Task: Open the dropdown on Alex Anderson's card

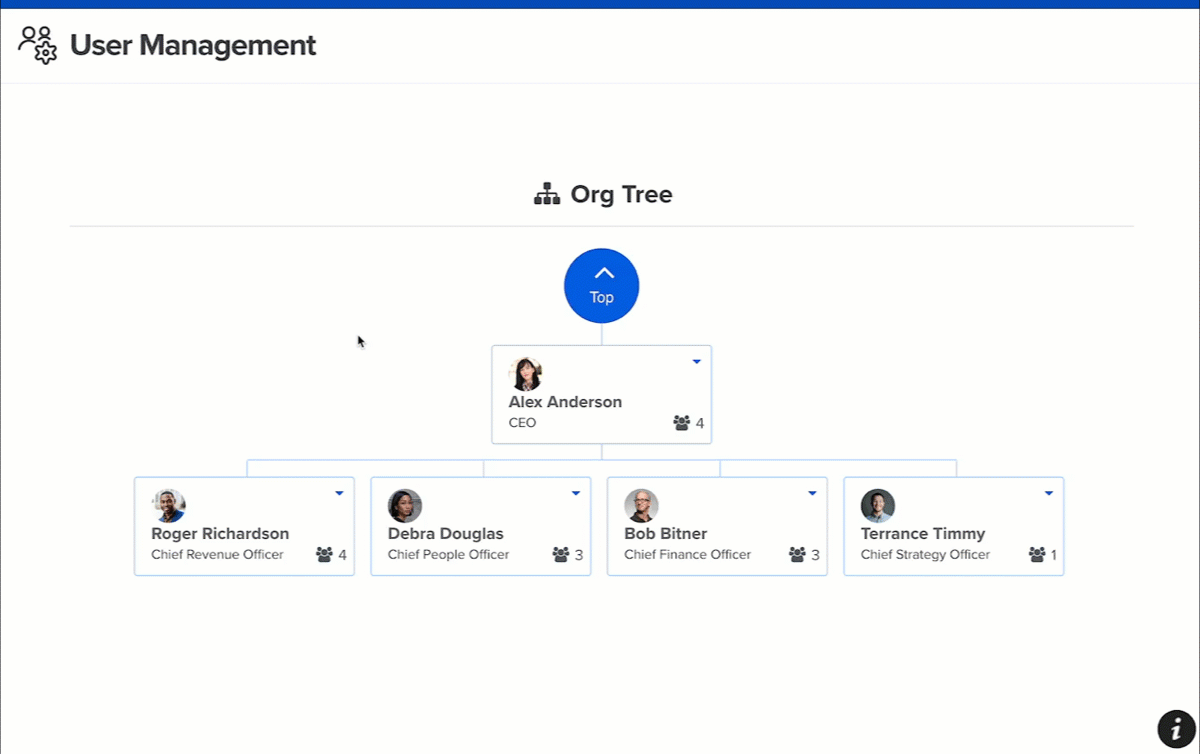Action: (696, 362)
